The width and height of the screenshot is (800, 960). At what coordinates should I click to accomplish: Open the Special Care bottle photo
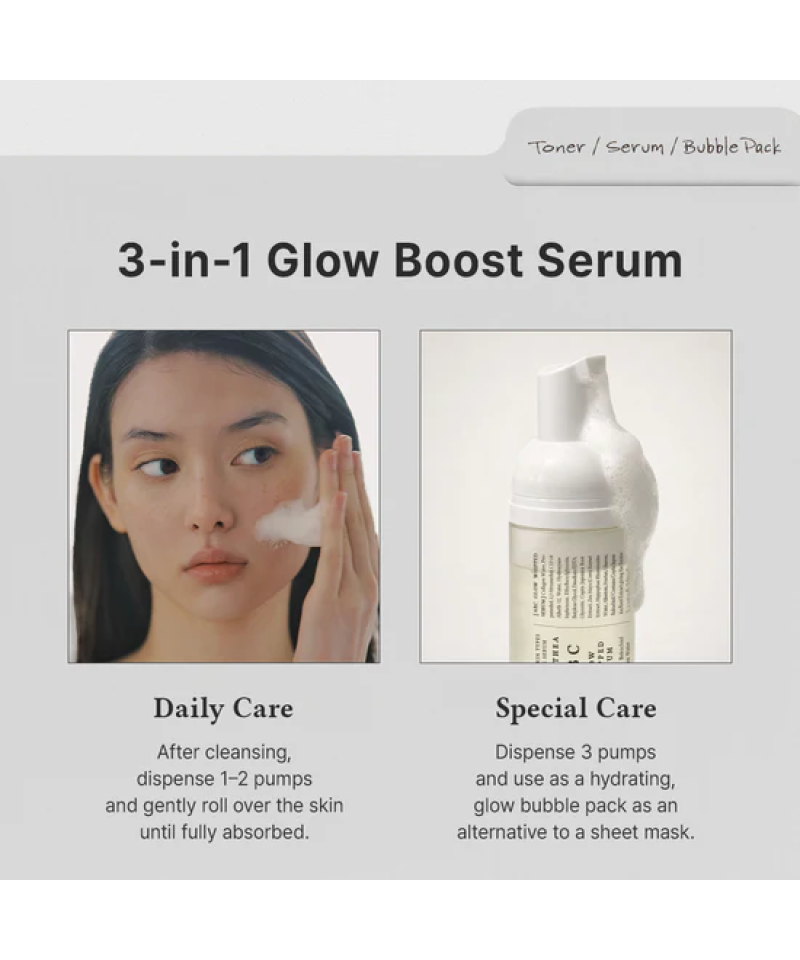[x=575, y=496]
